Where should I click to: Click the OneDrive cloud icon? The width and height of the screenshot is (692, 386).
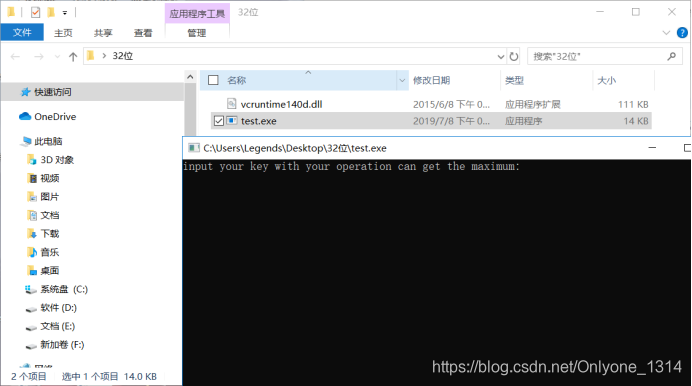coord(25,116)
